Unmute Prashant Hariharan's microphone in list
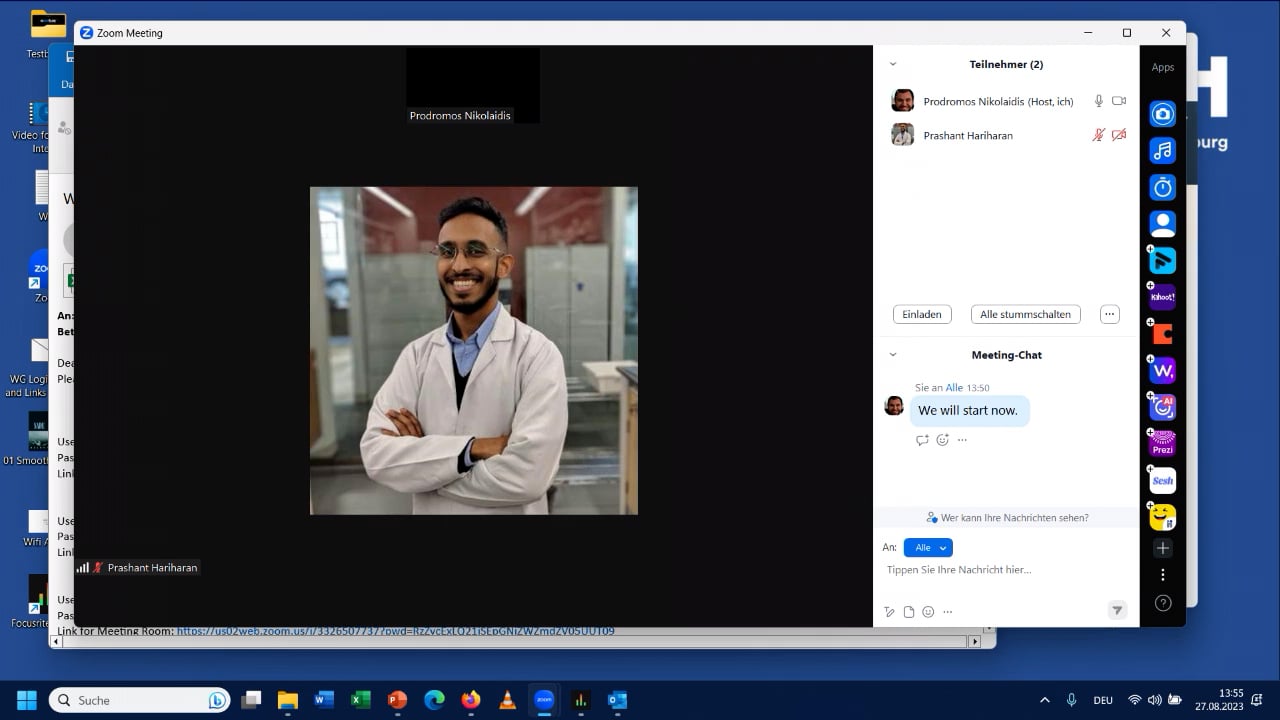The image size is (1280, 720). (1098, 135)
